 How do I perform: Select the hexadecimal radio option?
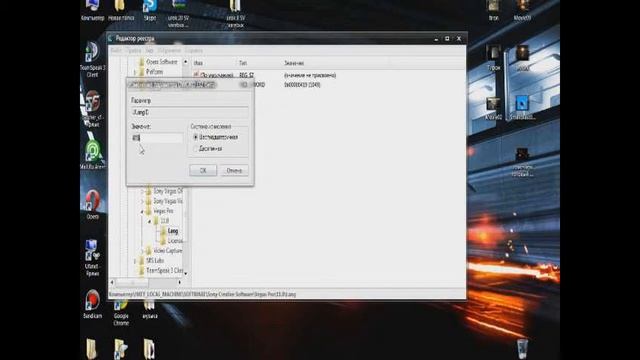[x=196, y=137]
